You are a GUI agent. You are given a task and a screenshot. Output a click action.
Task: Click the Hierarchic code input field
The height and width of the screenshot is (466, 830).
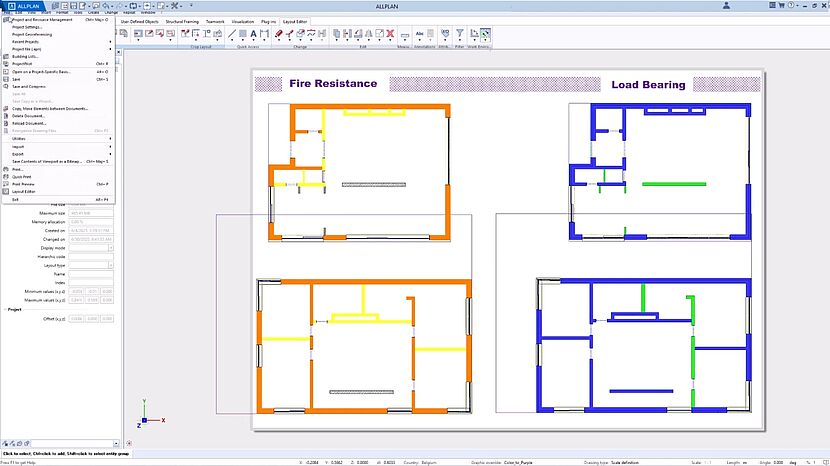(90, 256)
